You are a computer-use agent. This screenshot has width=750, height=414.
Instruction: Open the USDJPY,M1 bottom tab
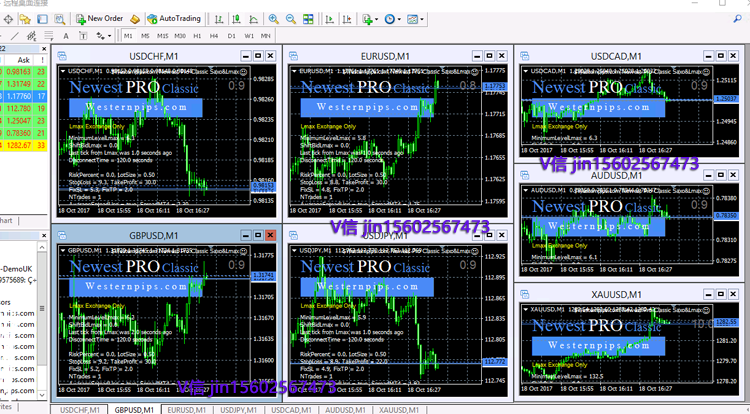point(239,410)
